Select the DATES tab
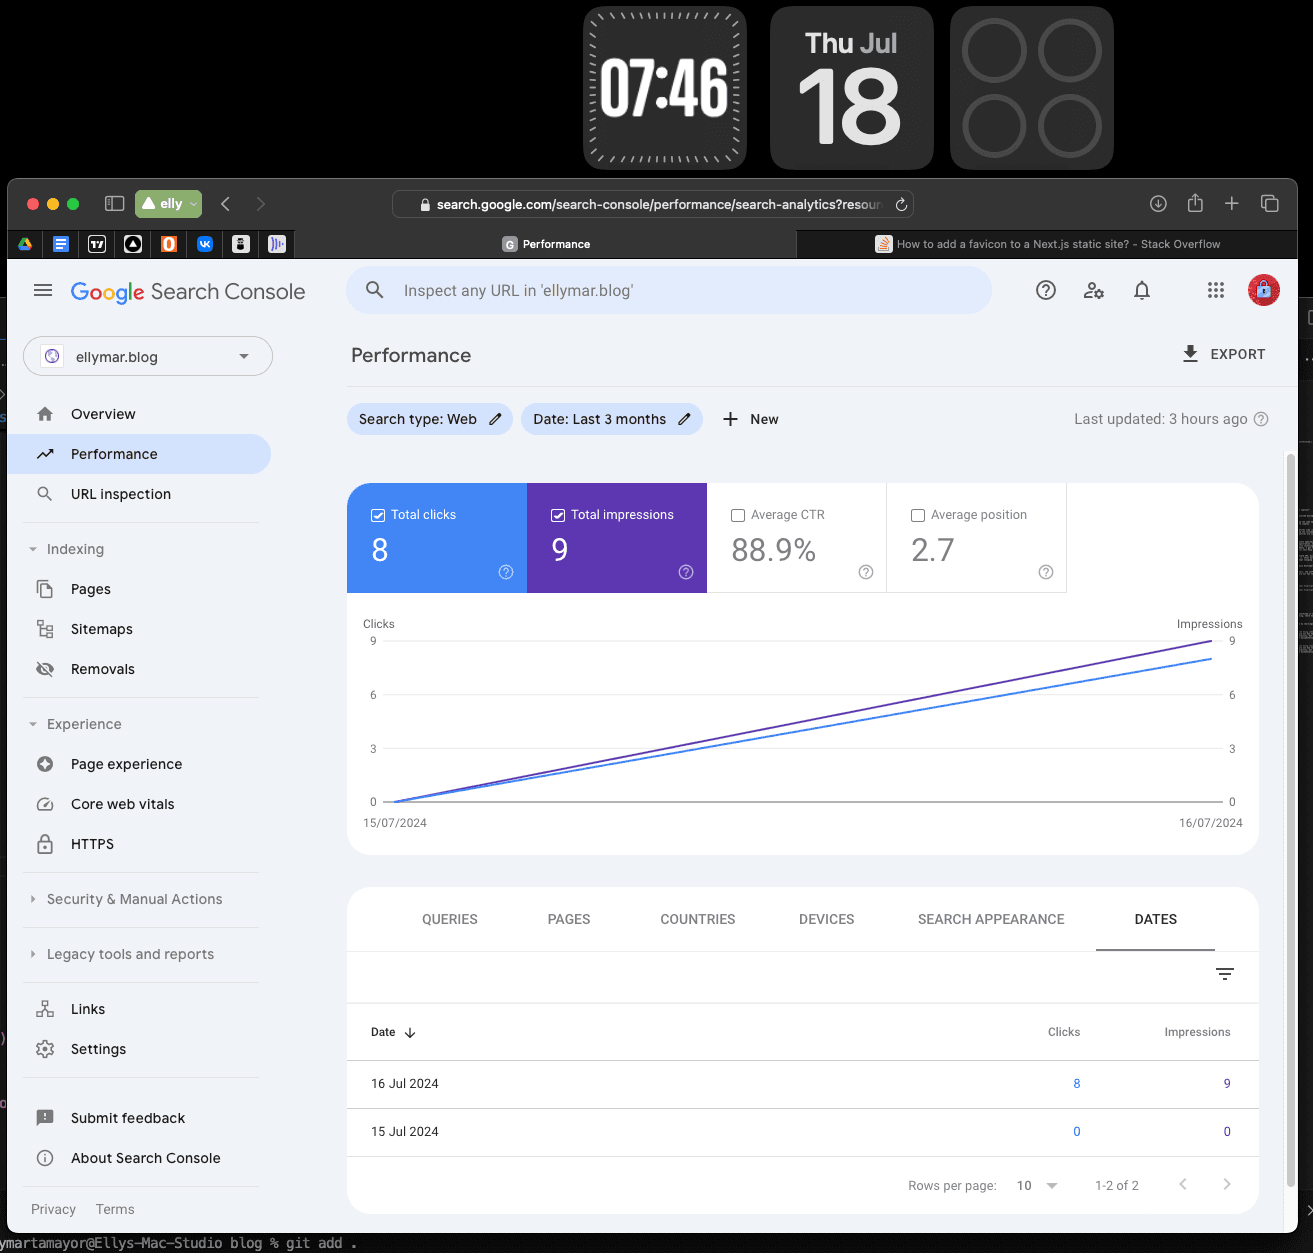The height and width of the screenshot is (1253, 1313). pyautogui.click(x=1156, y=919)
